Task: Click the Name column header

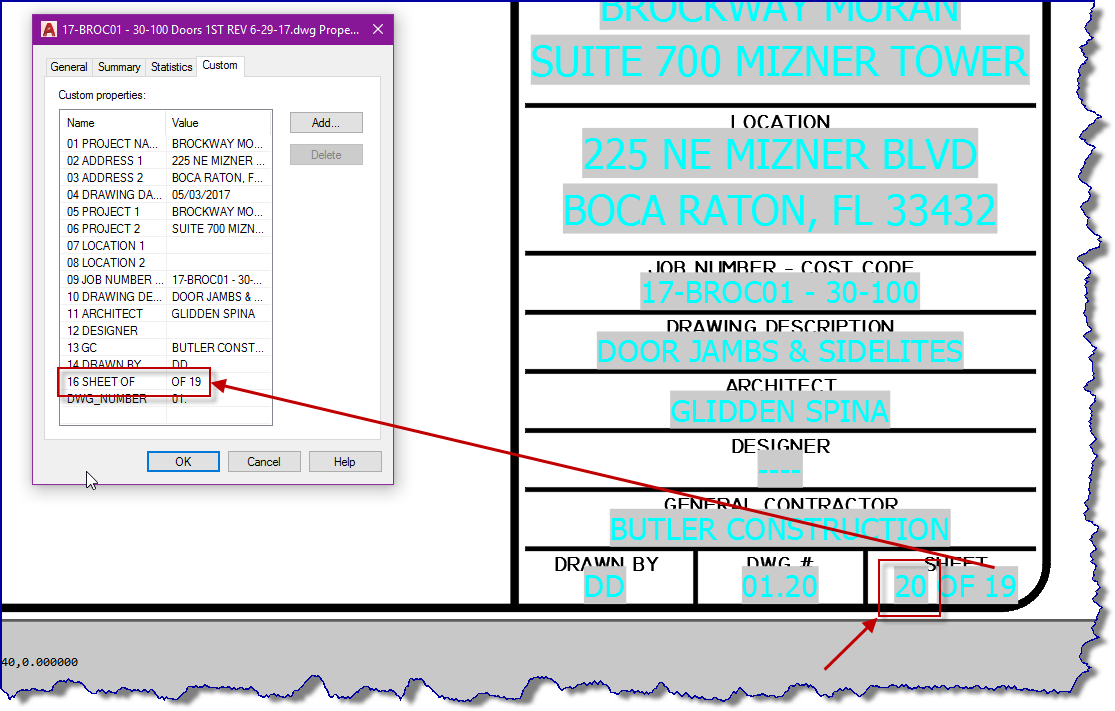Action: click(113, 123)
